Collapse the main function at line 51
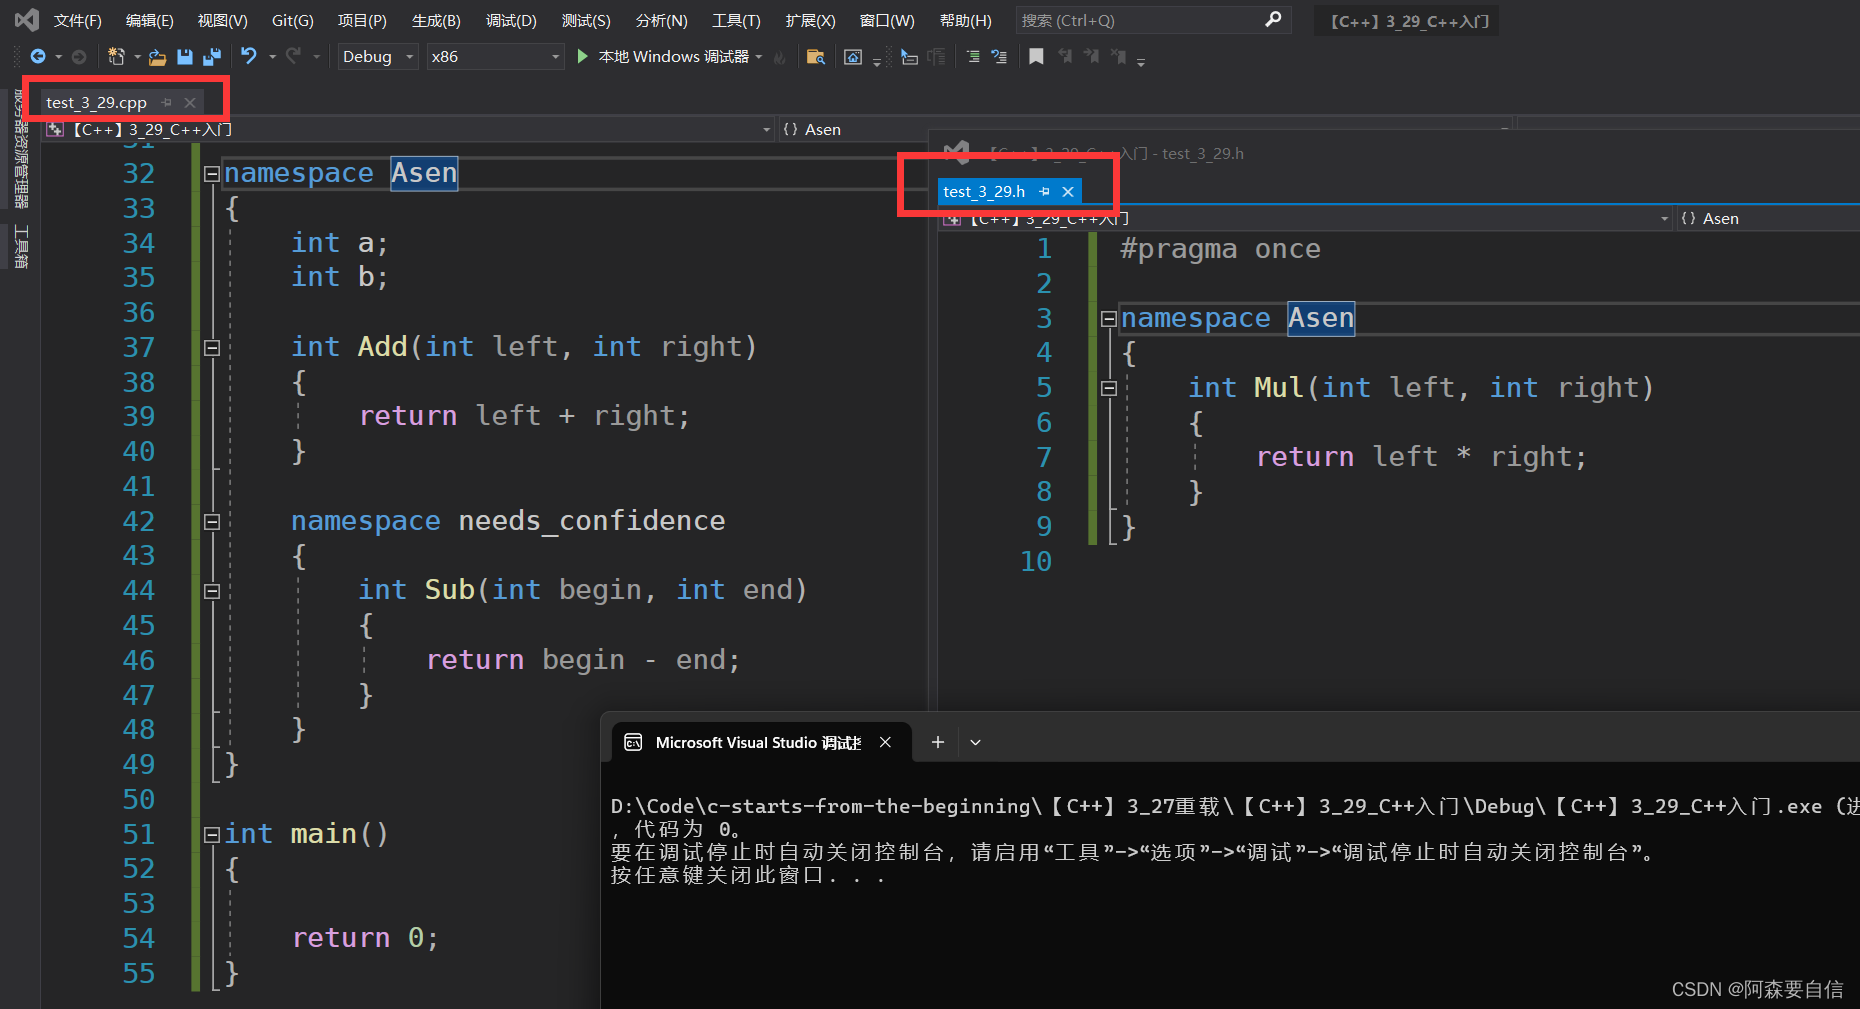This screenshot has width=1860, height=1009. (x=212, y=835)
